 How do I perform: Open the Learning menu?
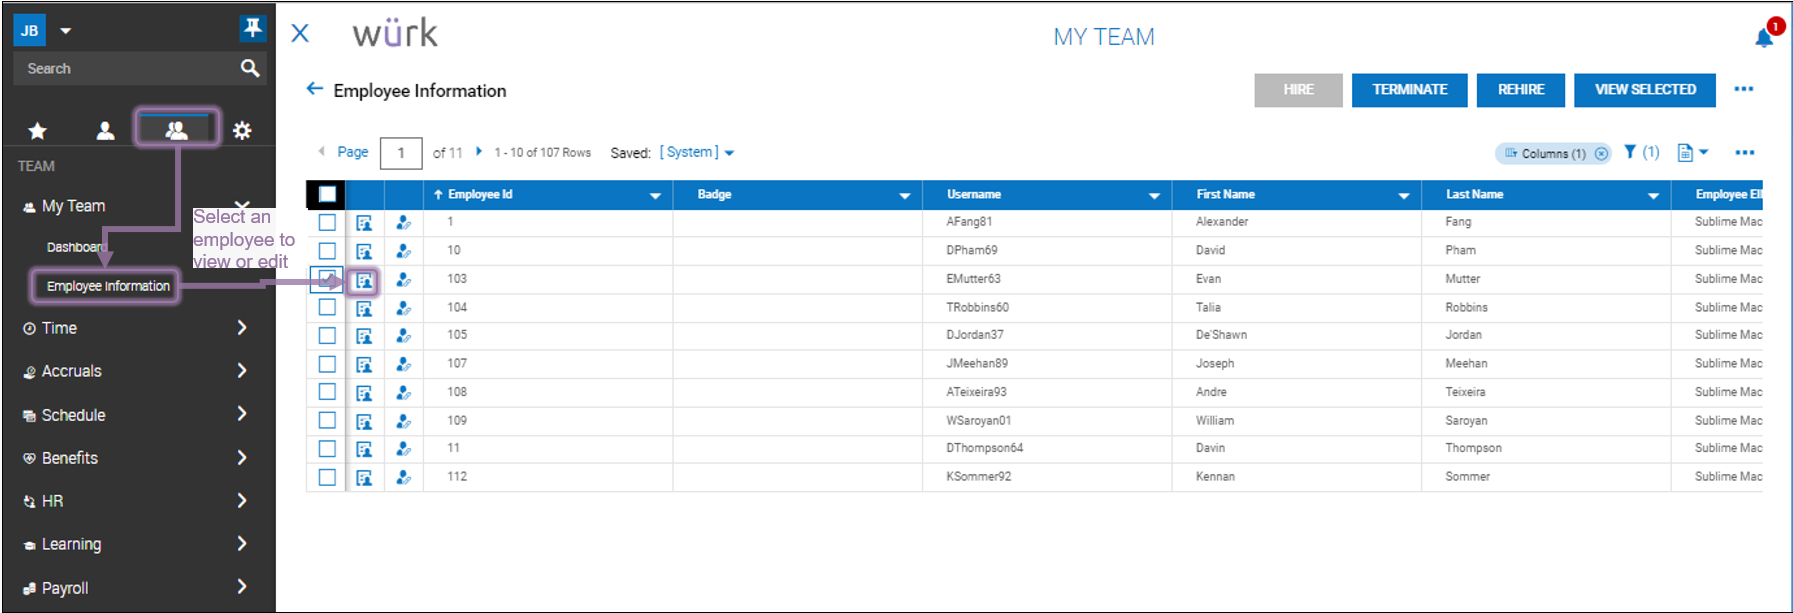pos(71,544)
